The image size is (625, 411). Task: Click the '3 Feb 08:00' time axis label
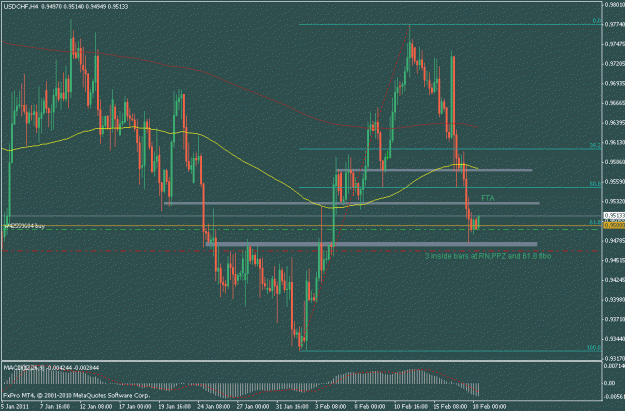click(332, 407)
